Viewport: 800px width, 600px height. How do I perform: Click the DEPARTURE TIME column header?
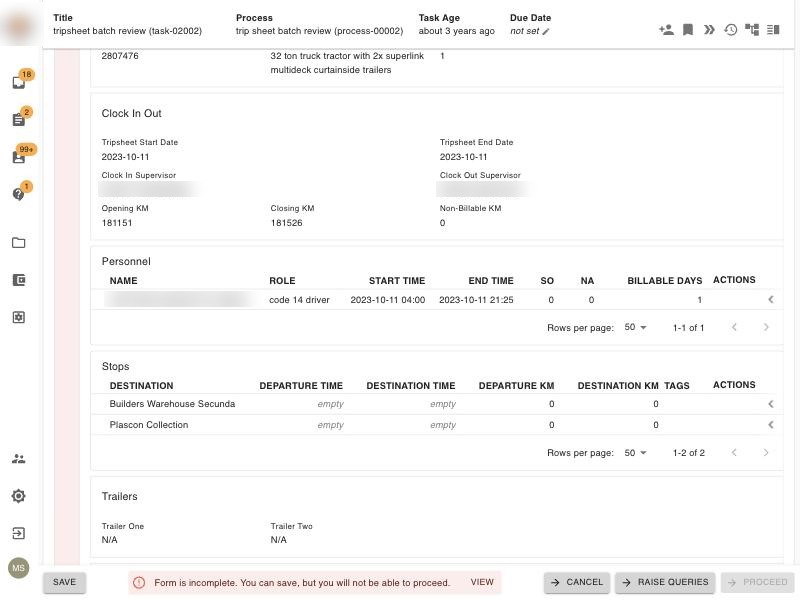(301, 386)
